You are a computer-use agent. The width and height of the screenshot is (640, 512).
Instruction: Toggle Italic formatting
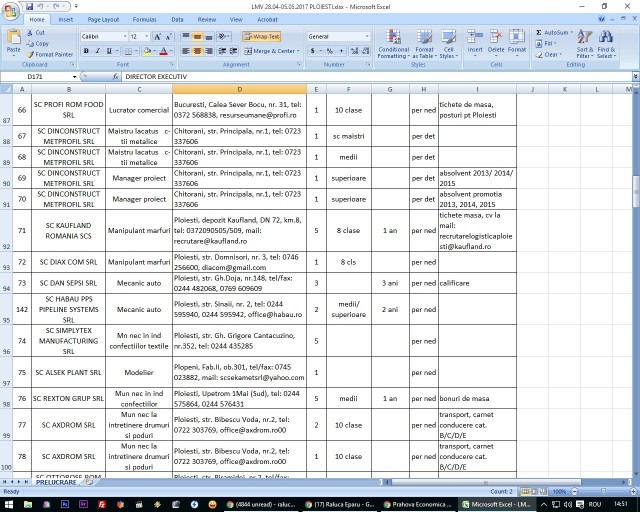pyautogui.click(x=98, y=51)
